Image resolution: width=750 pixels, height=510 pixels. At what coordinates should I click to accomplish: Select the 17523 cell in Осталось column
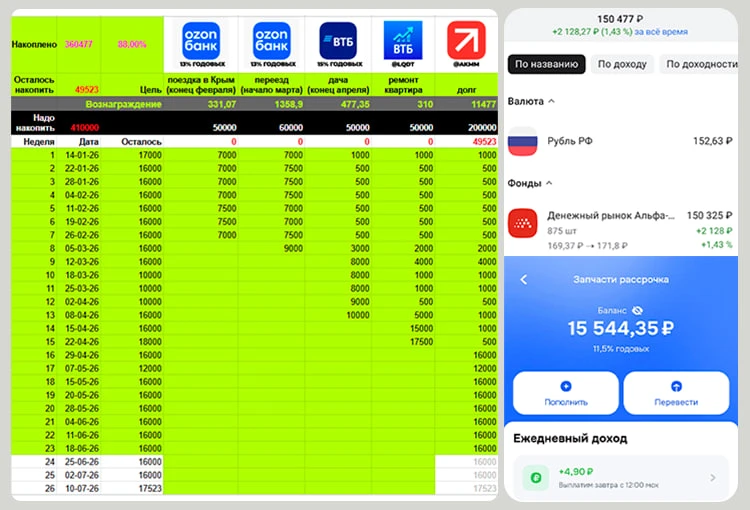pos(132,488)
